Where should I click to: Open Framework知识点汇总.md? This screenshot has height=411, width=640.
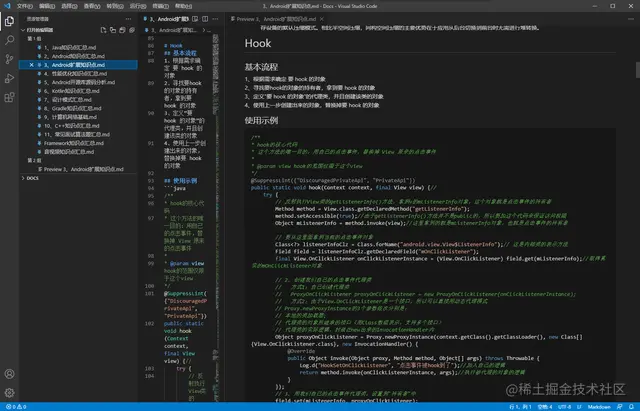click(73, 143)
